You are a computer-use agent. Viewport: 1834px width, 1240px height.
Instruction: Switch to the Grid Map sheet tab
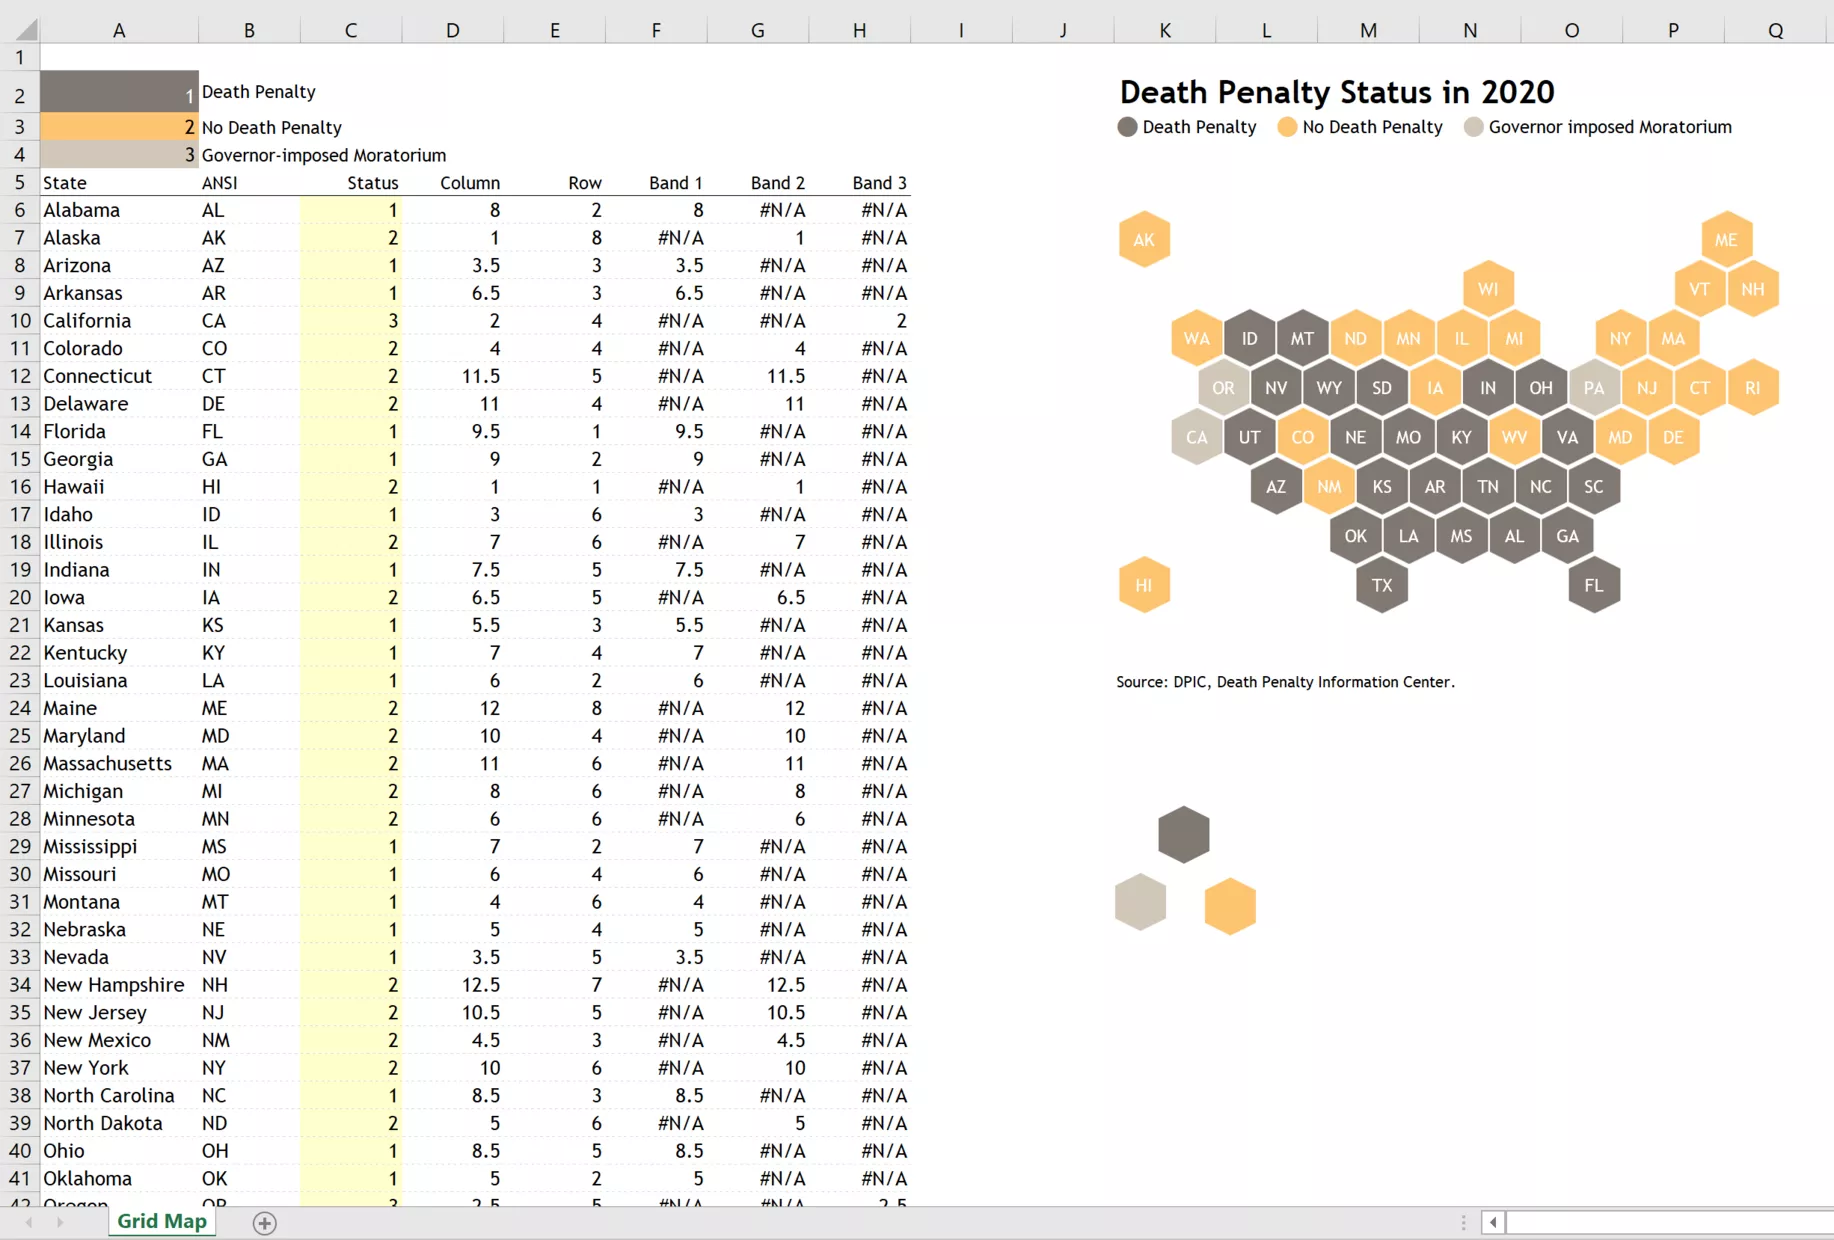[x=161, y=1221]
